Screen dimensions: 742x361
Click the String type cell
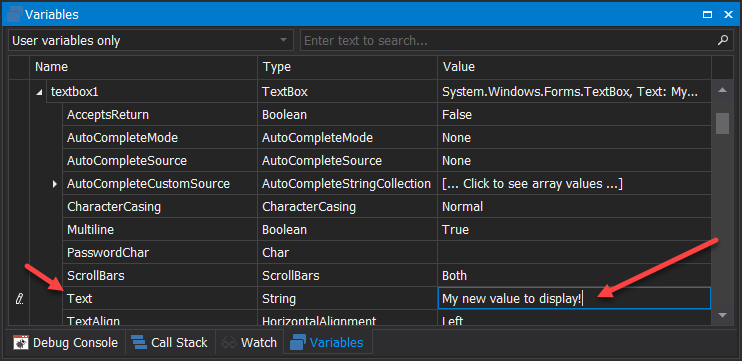tap(348, 299)
